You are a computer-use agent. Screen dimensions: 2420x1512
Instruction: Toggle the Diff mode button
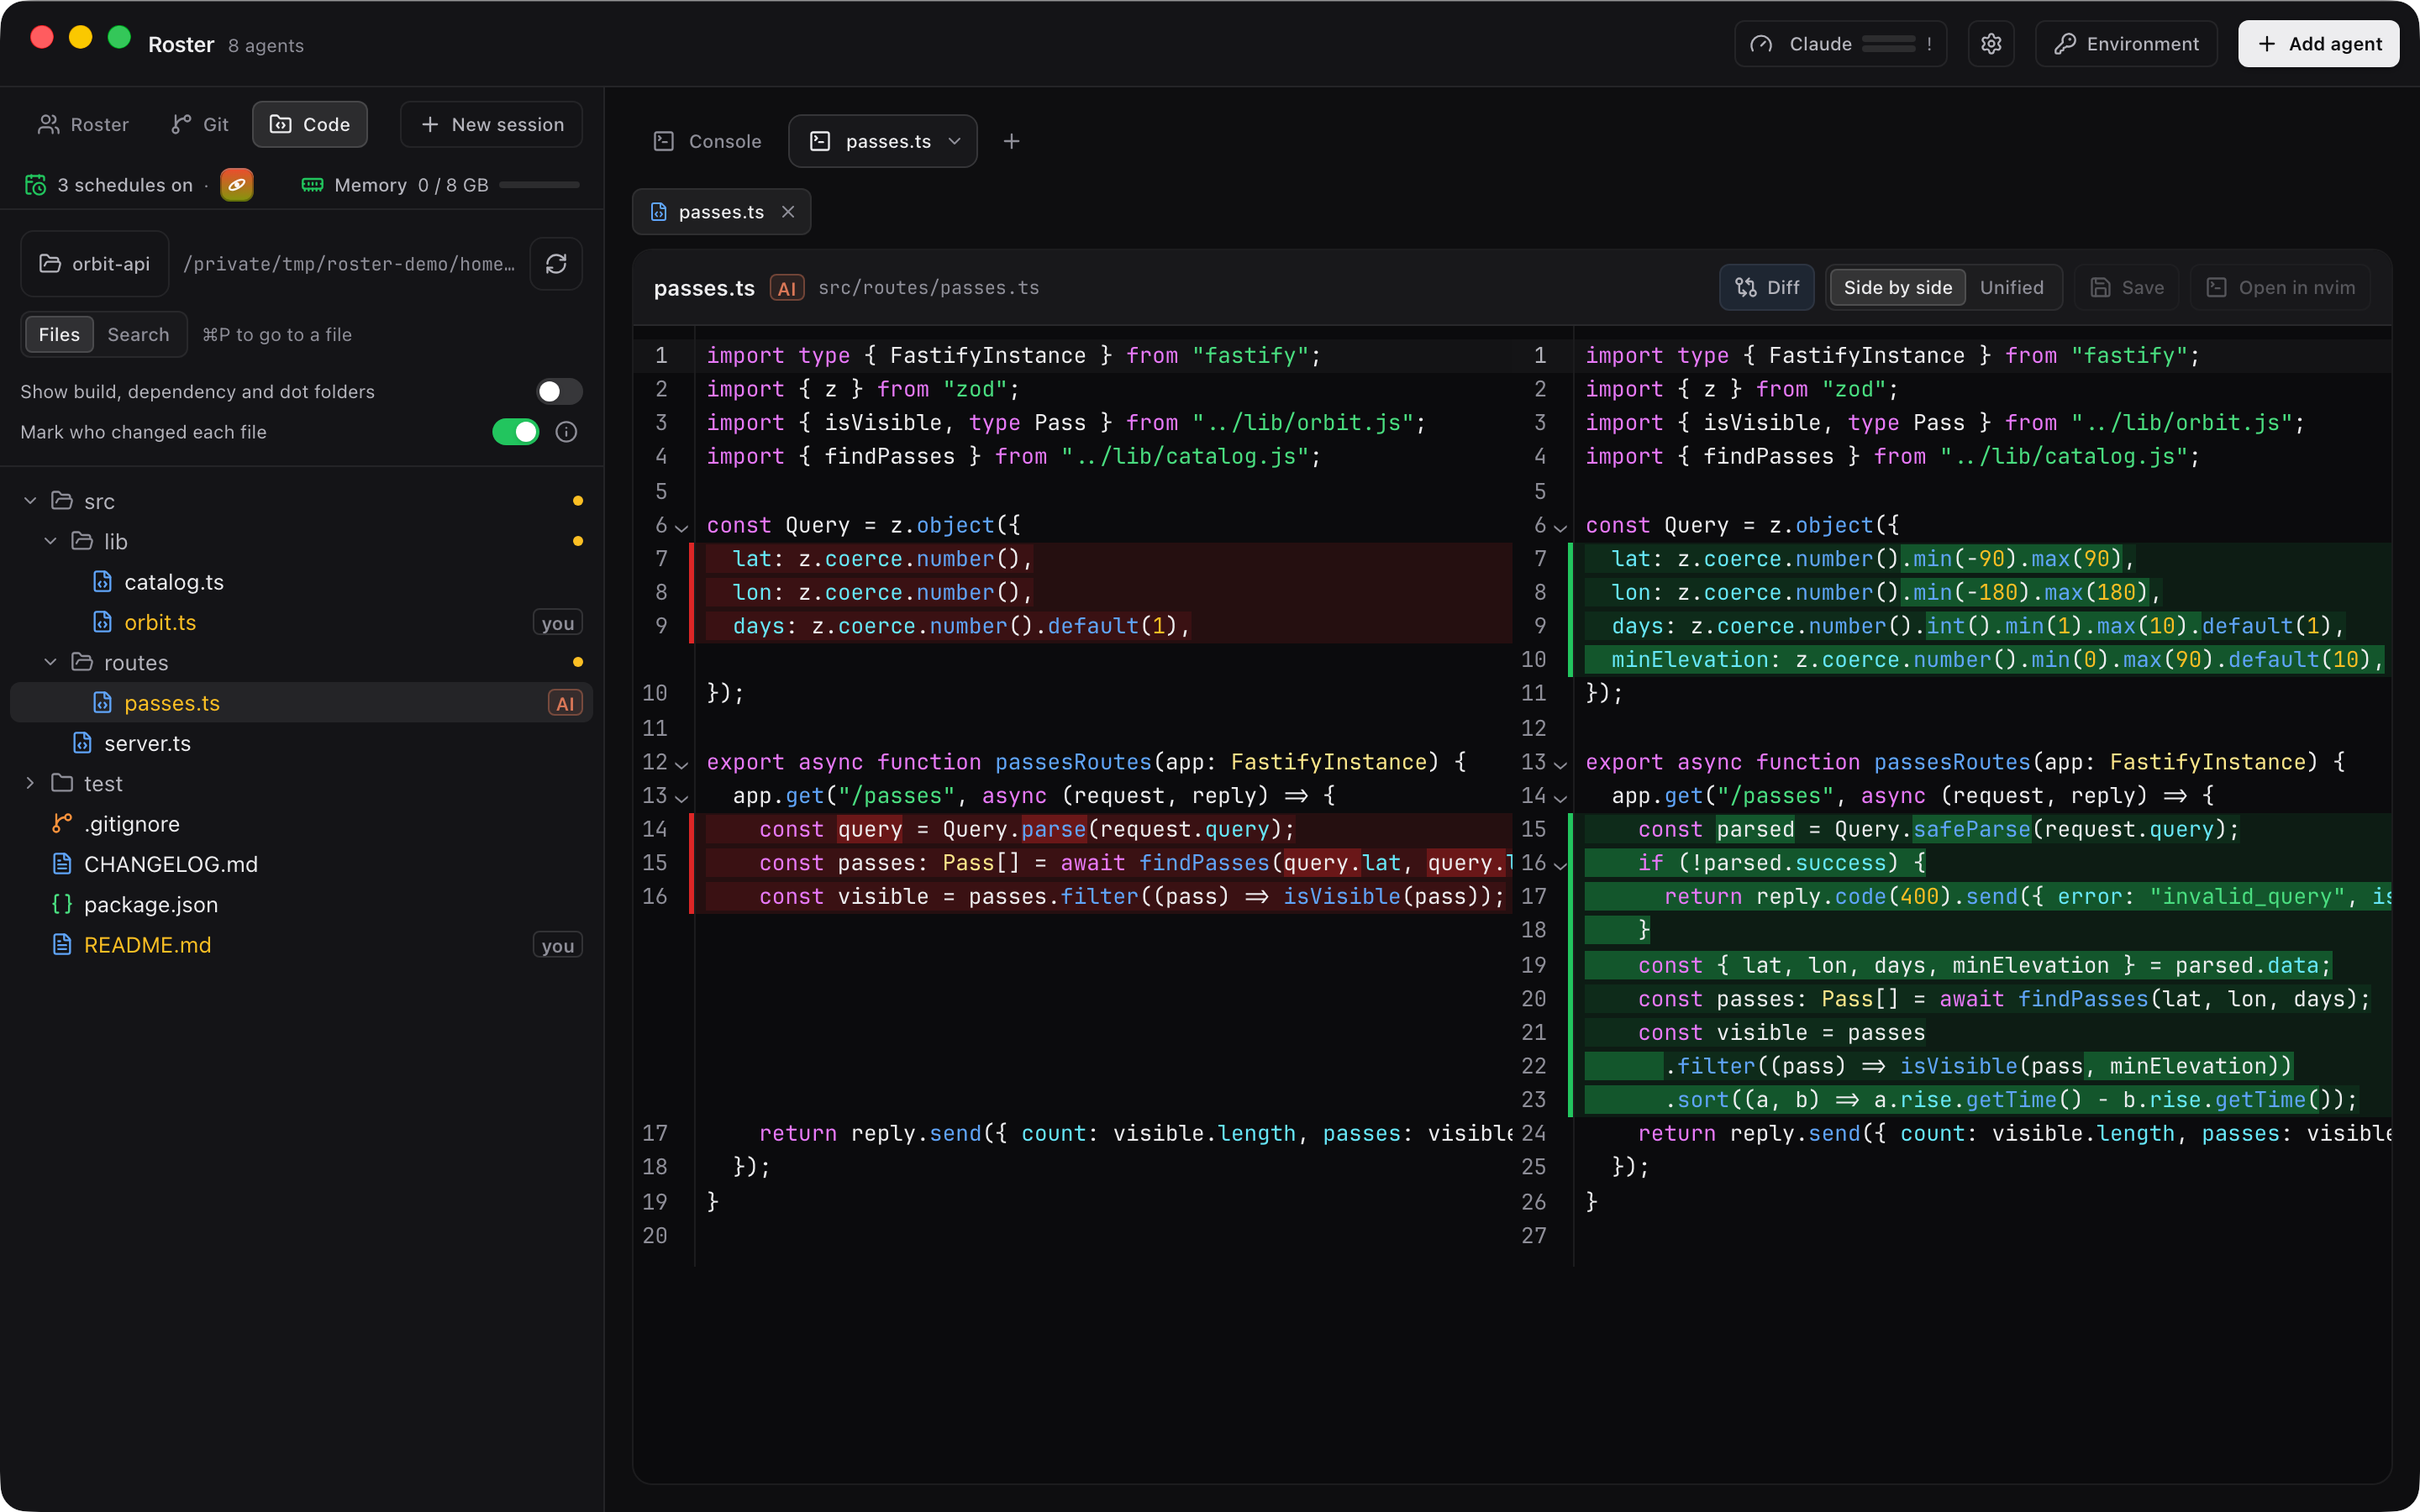(1766, 288)
